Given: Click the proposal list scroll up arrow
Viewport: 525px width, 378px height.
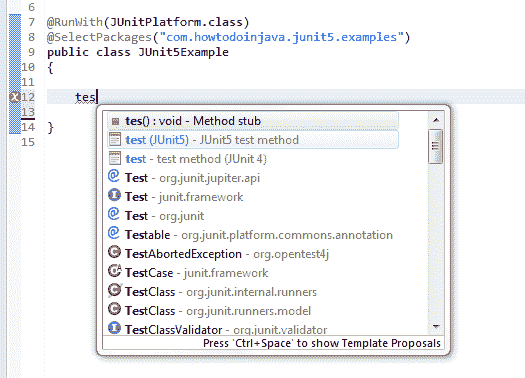Looking at the screenshot, I should click(436, 120).
